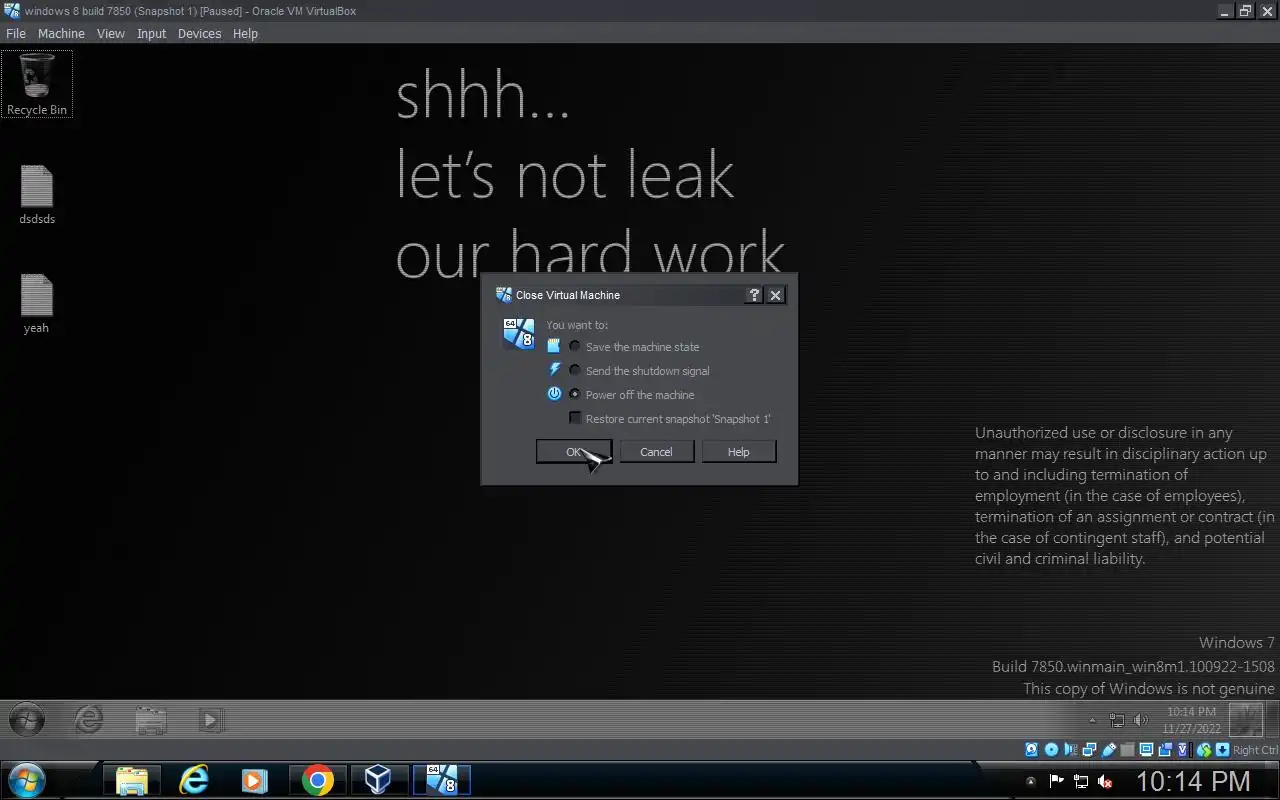Click the network adapters status icon

click(x=1089, y=750)
